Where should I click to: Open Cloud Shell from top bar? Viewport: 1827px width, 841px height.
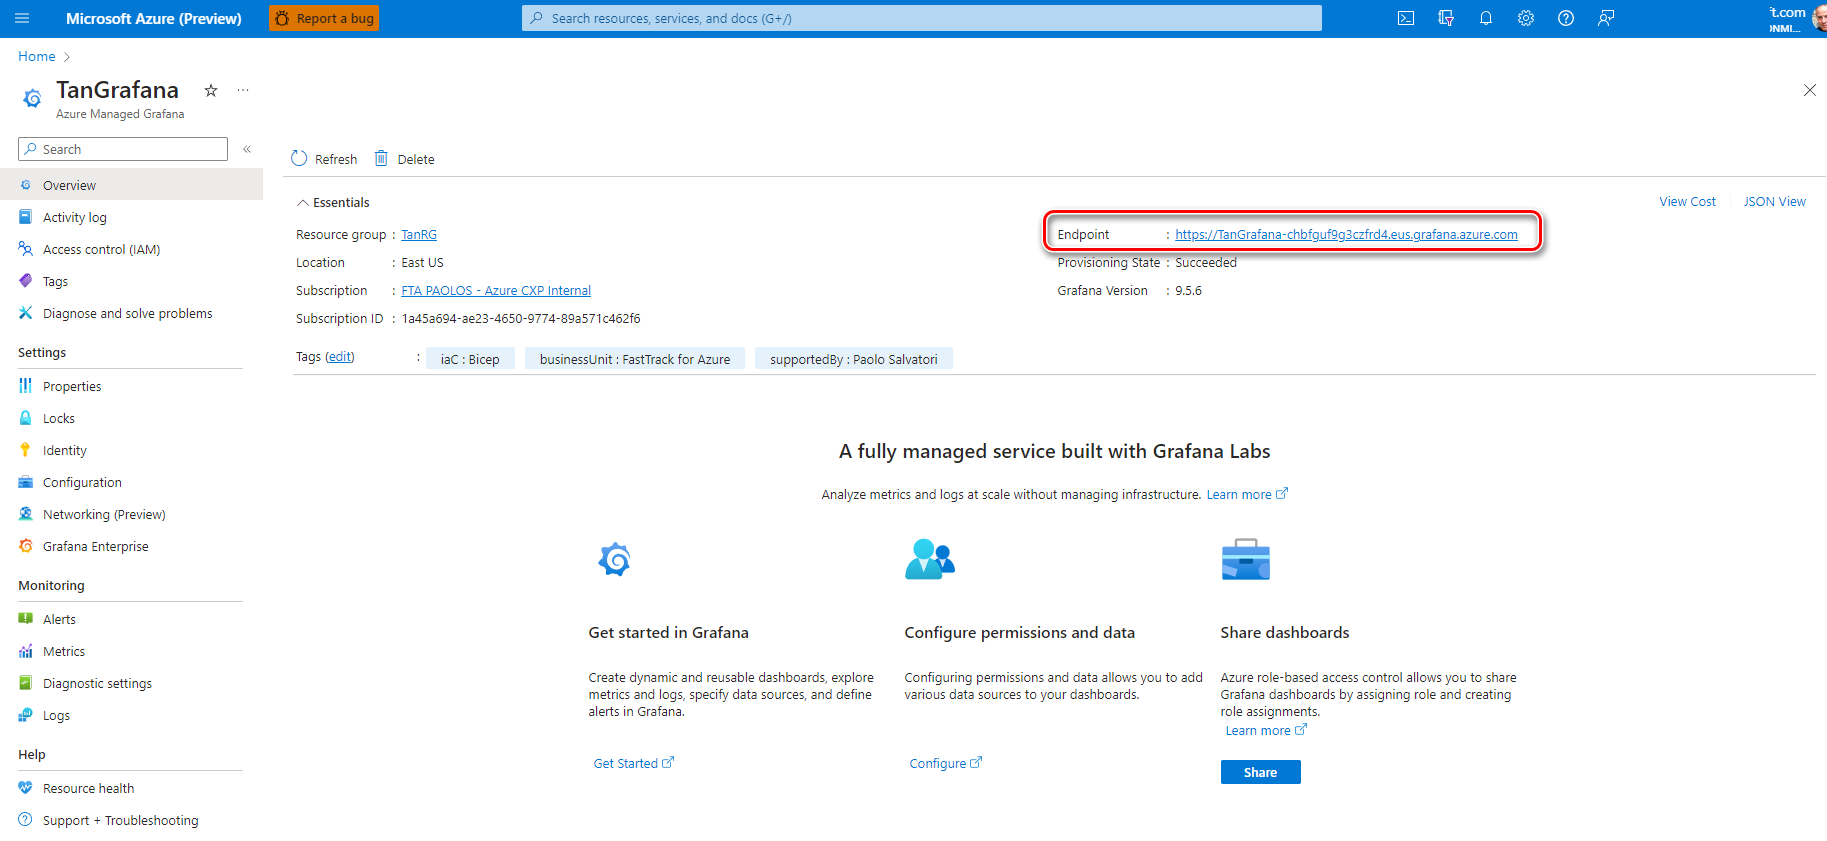point(1406,18)
